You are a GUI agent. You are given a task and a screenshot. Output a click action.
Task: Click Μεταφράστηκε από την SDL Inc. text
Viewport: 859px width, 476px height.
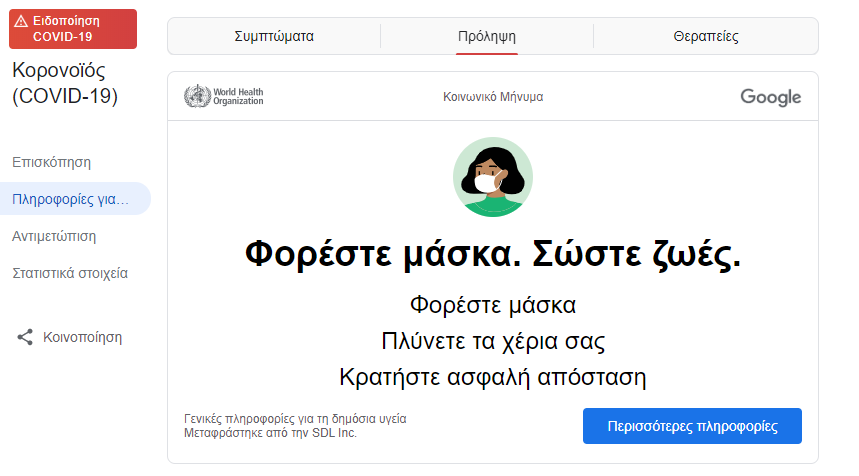270,433
